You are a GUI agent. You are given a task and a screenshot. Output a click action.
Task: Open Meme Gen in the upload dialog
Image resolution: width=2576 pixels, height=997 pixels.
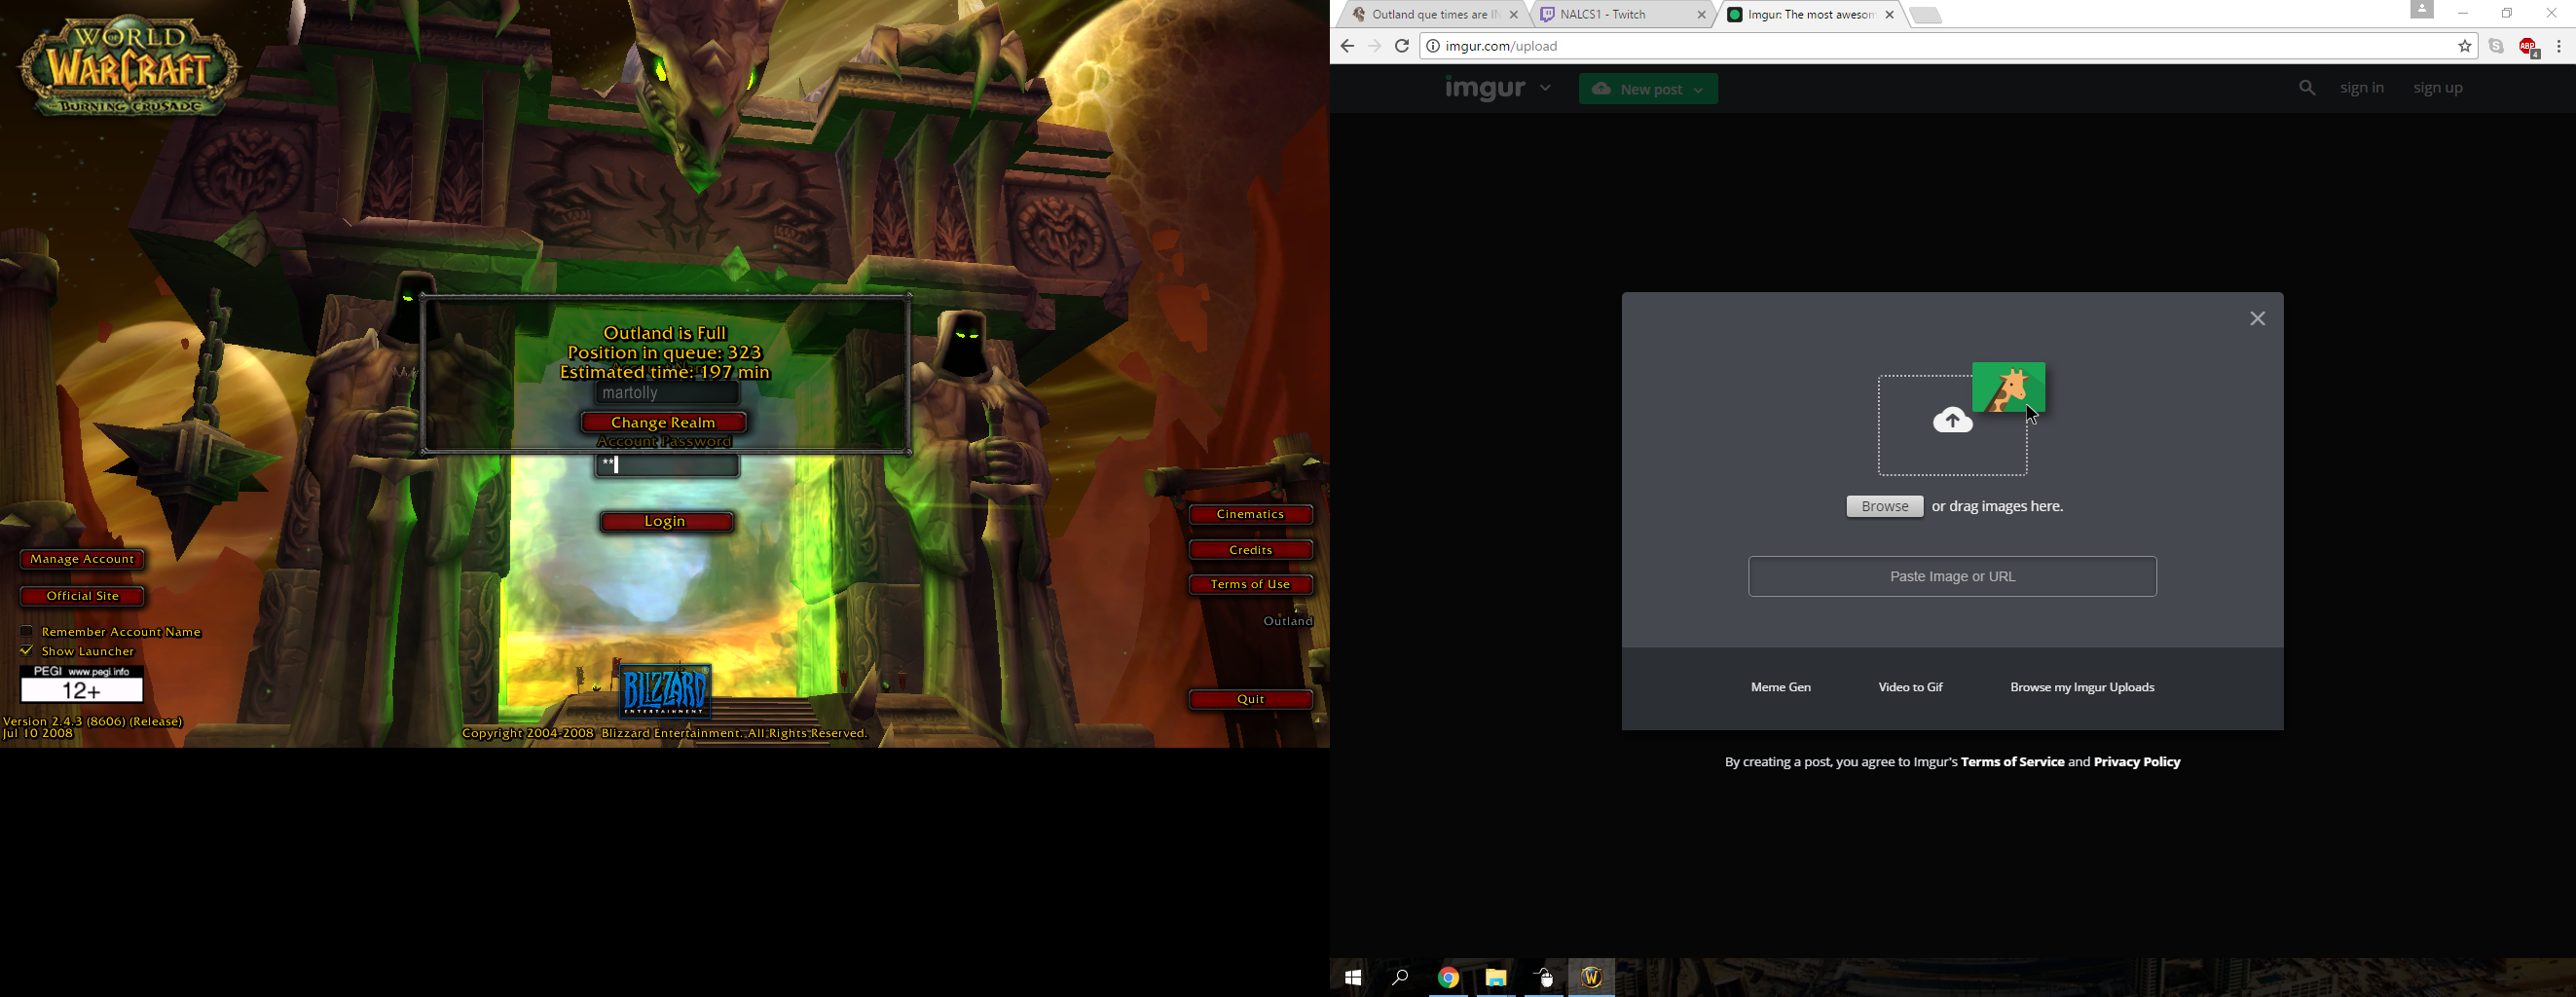tap(1780, 687)
